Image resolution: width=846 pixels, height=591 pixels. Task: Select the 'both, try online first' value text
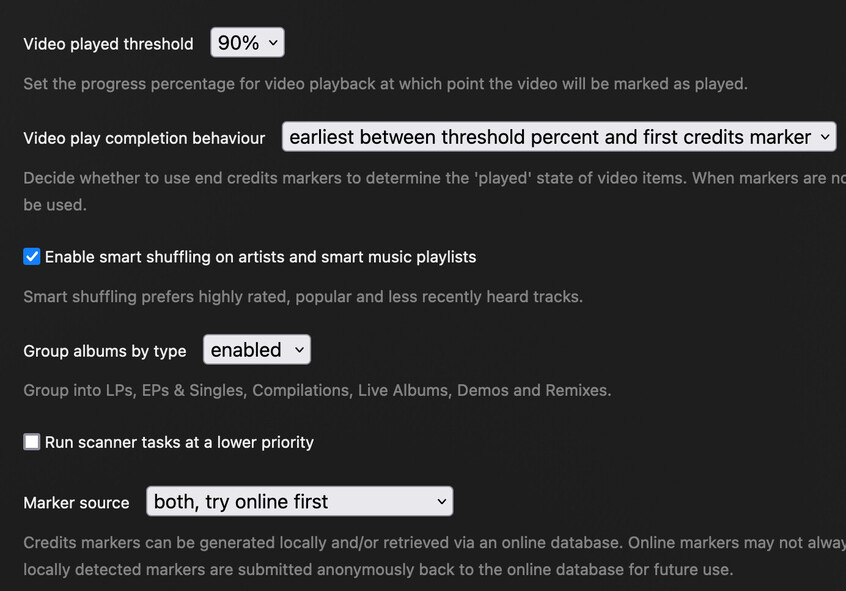coord(241,502)
